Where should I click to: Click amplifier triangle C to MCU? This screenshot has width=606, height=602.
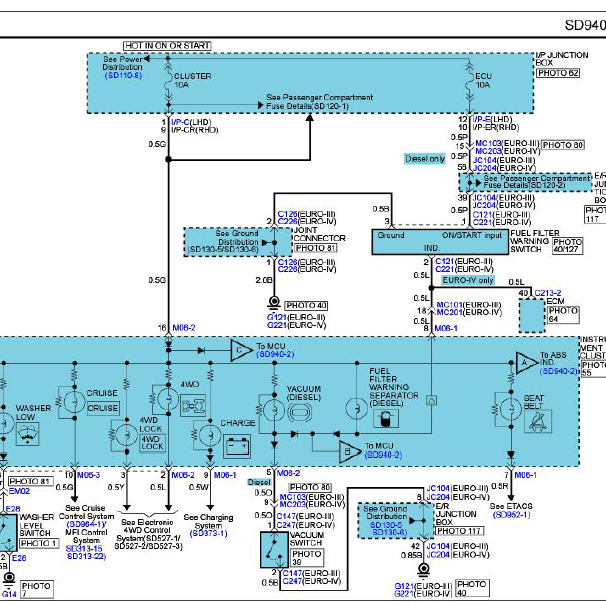point(242,350)
